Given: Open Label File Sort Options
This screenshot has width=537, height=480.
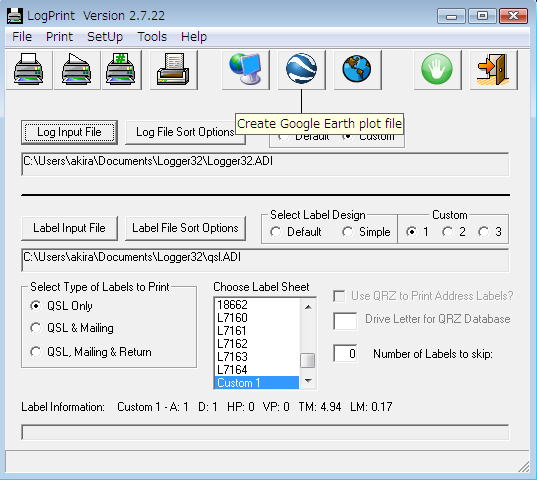Looking at the screenshot, I should pyautogui.click(x=185, y=228).
